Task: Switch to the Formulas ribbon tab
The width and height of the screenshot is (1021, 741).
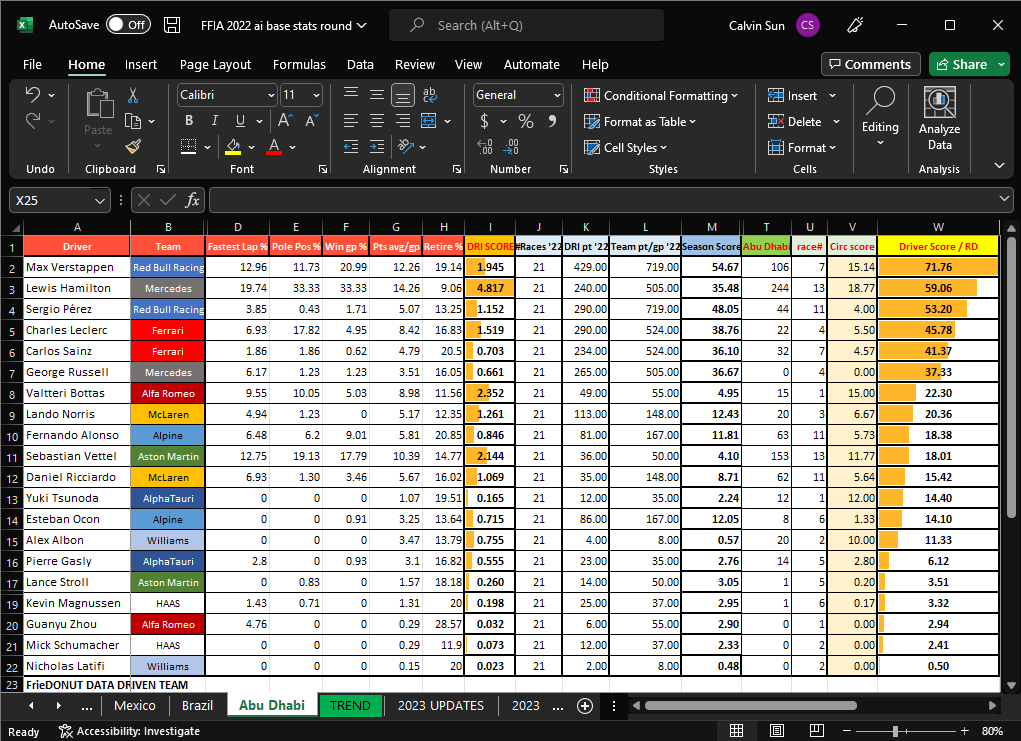Action: (x=299, y=64)
